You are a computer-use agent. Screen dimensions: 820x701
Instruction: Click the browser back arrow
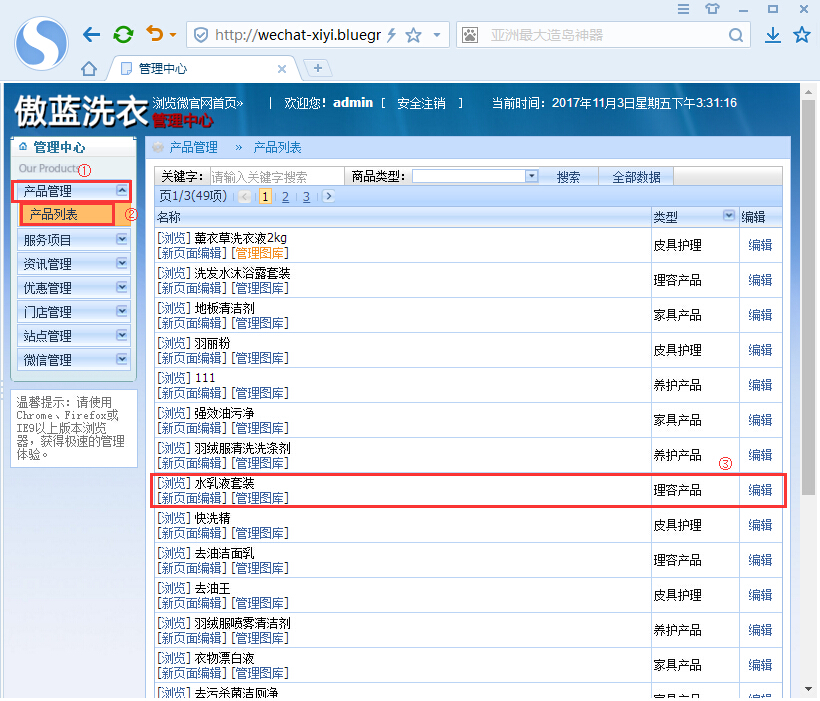tap(91, 35)
